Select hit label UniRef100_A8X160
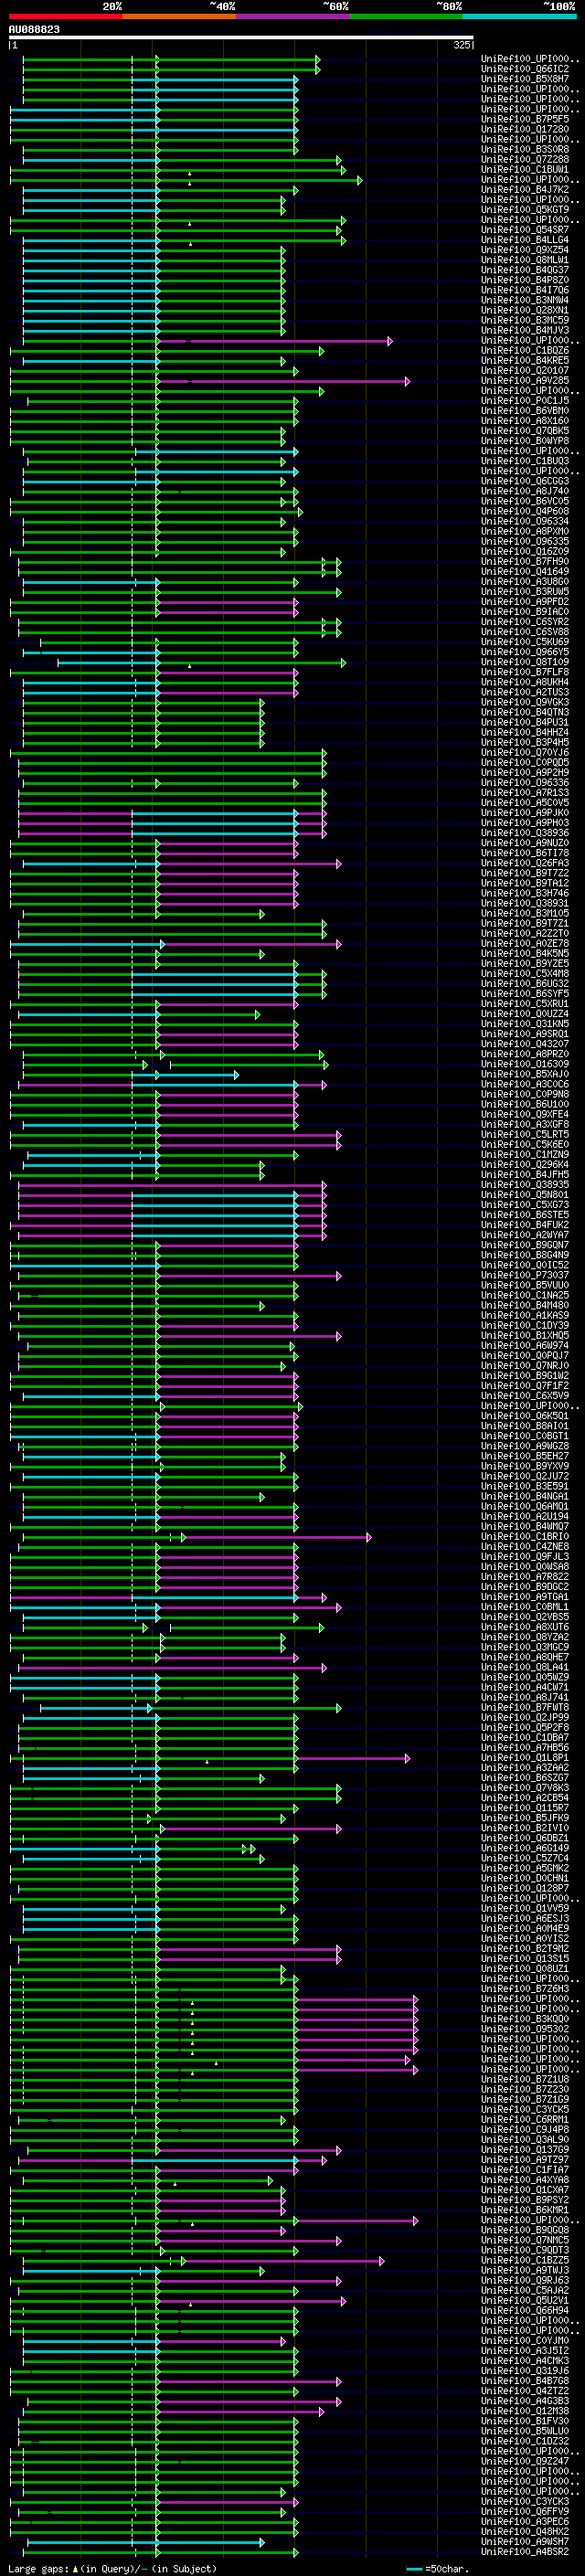The height and width of the screenshot is (2576, 585). [x=525, y=421]
